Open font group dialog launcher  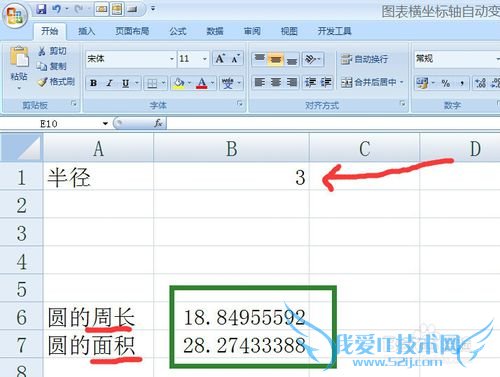pos(240,104)
